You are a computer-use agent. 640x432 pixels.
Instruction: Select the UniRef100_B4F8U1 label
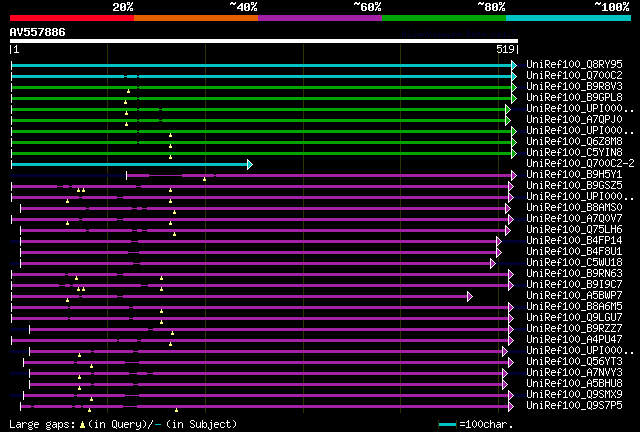click(x=574, y=252)
